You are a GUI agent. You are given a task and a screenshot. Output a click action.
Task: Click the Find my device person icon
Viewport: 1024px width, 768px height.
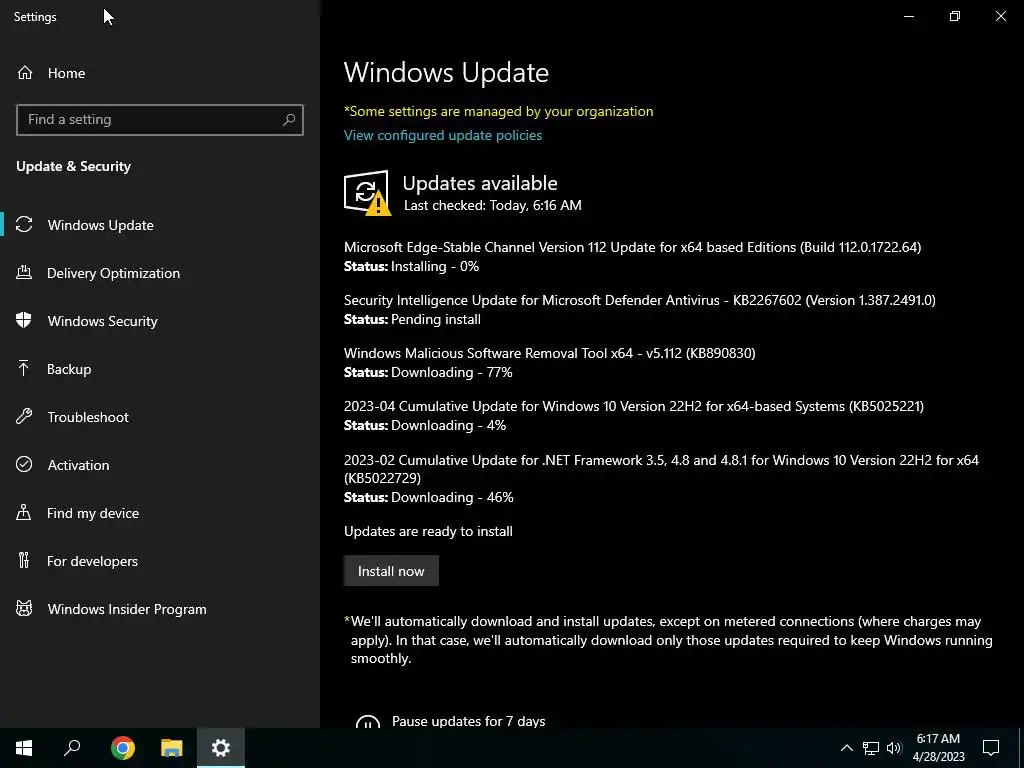point(24,513)
